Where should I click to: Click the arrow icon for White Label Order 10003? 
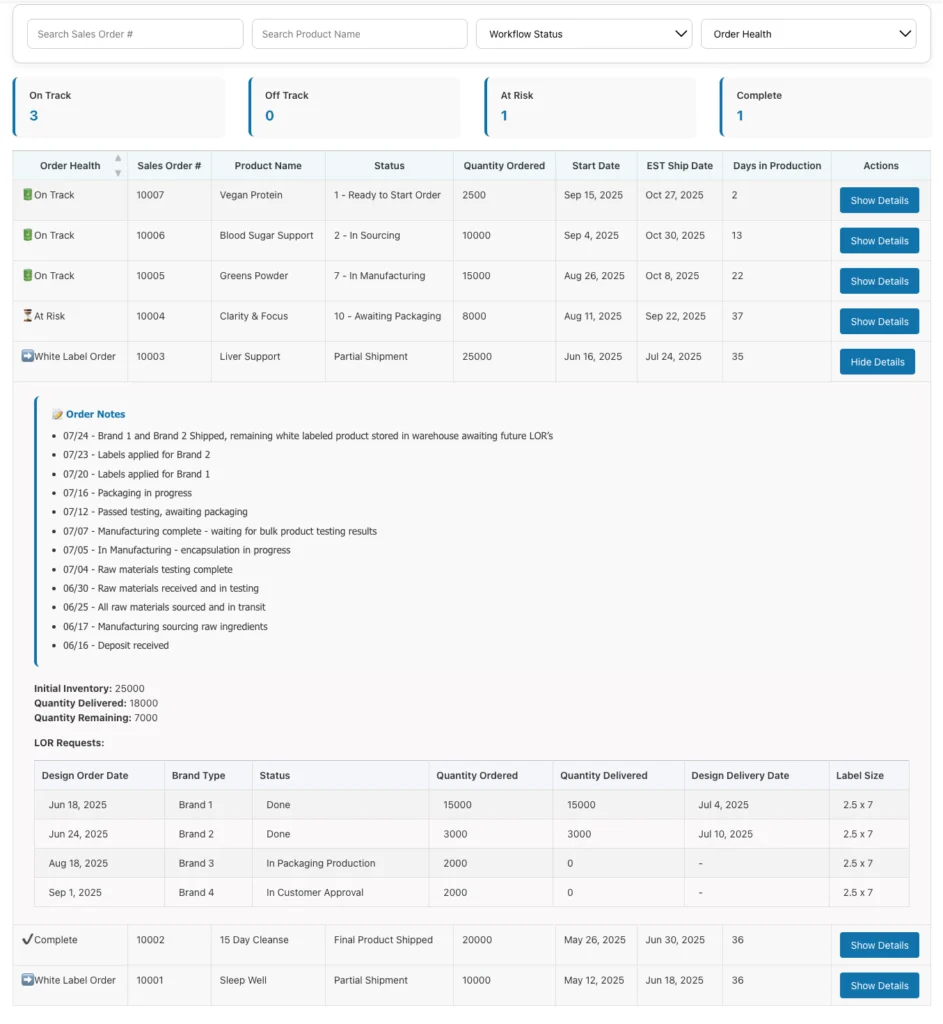pyautogui.click(x=27, y=356)
